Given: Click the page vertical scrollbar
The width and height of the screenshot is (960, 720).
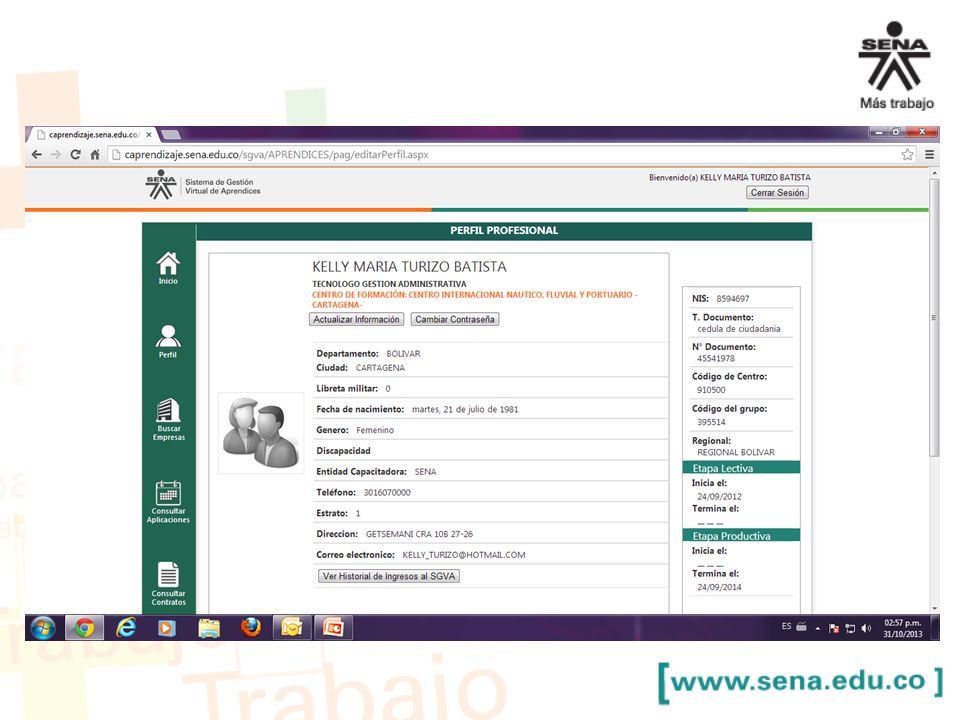Looking at the screenshot, I should point(934,318).
